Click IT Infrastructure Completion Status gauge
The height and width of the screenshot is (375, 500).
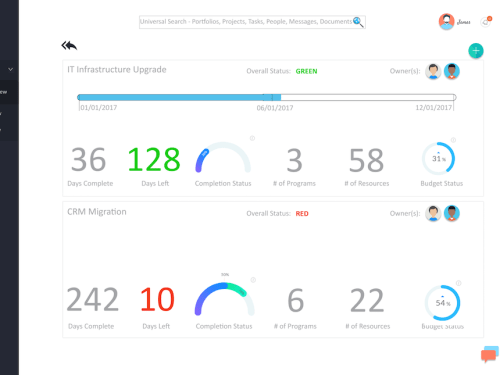point(223,157)
